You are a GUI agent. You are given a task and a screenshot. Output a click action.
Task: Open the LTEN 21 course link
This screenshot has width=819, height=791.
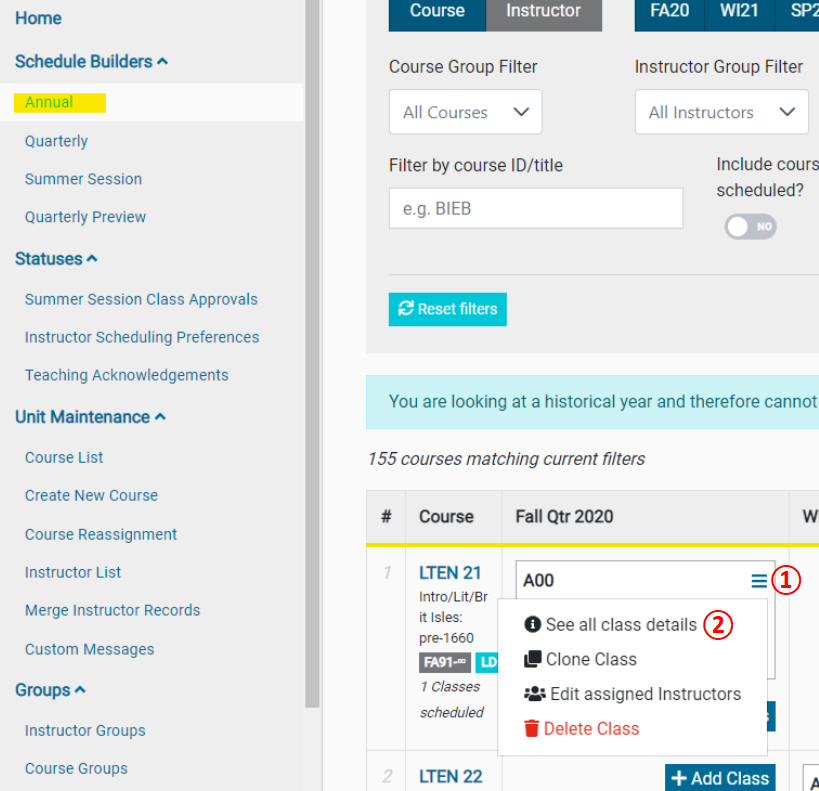450,573
